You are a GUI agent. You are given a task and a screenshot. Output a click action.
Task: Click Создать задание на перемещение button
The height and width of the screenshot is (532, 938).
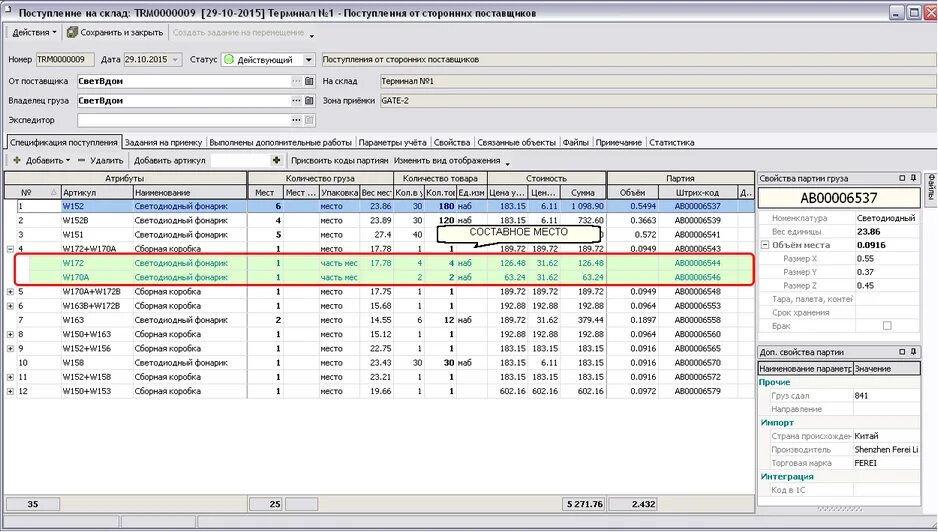click(239, 32)
